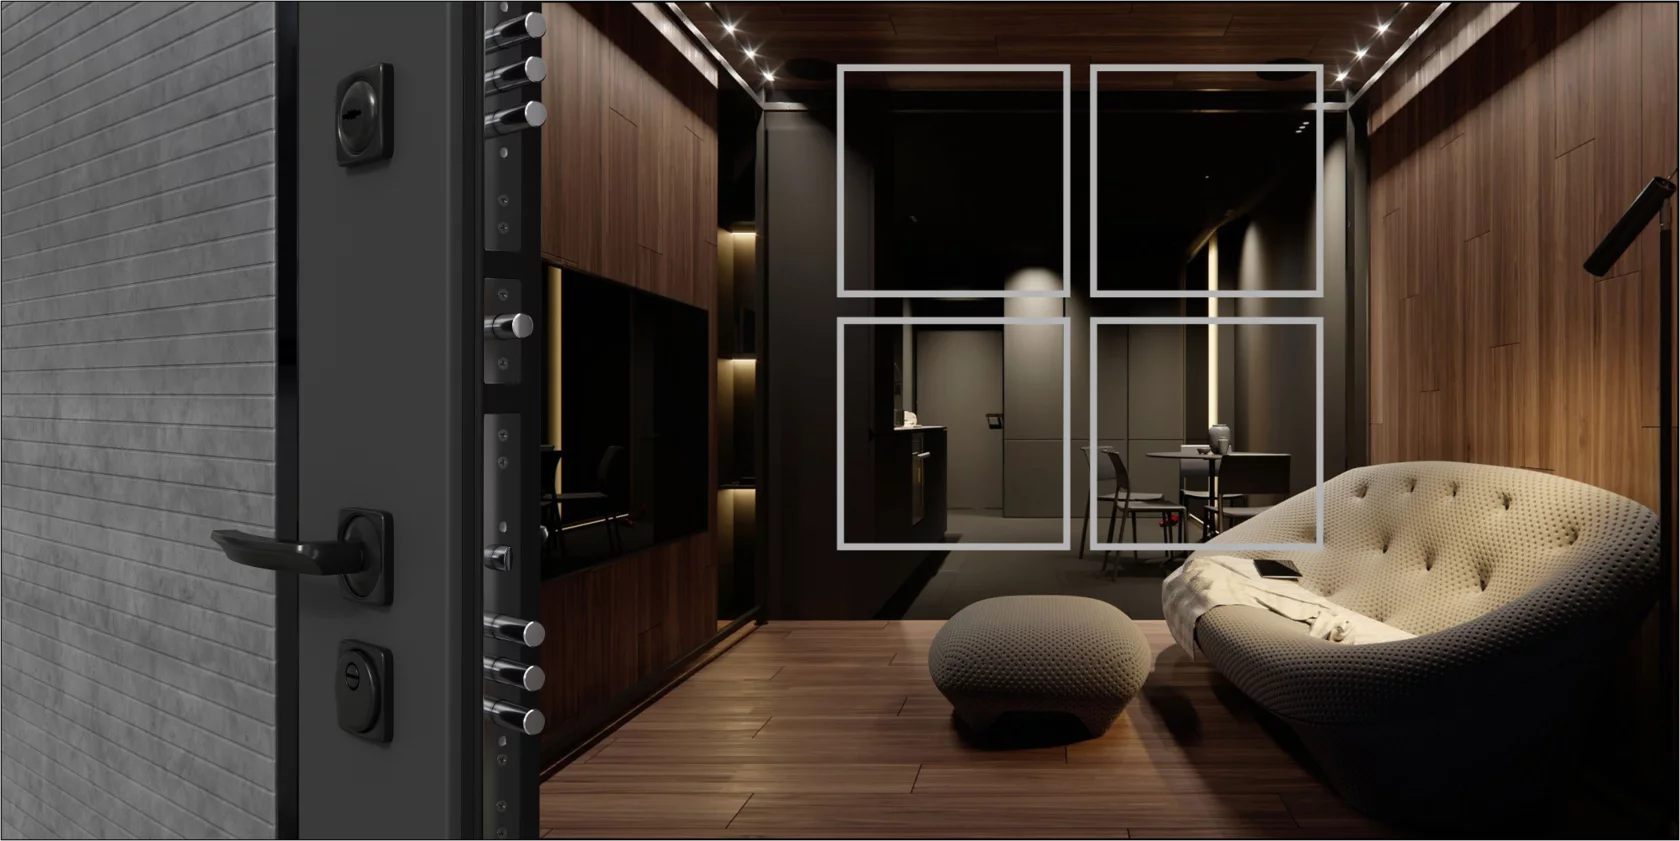Image resolution: width=1680 pixels, height=841 pixels.
Task: Click the lower lock cylinder below handle
Action: (362, 689)
